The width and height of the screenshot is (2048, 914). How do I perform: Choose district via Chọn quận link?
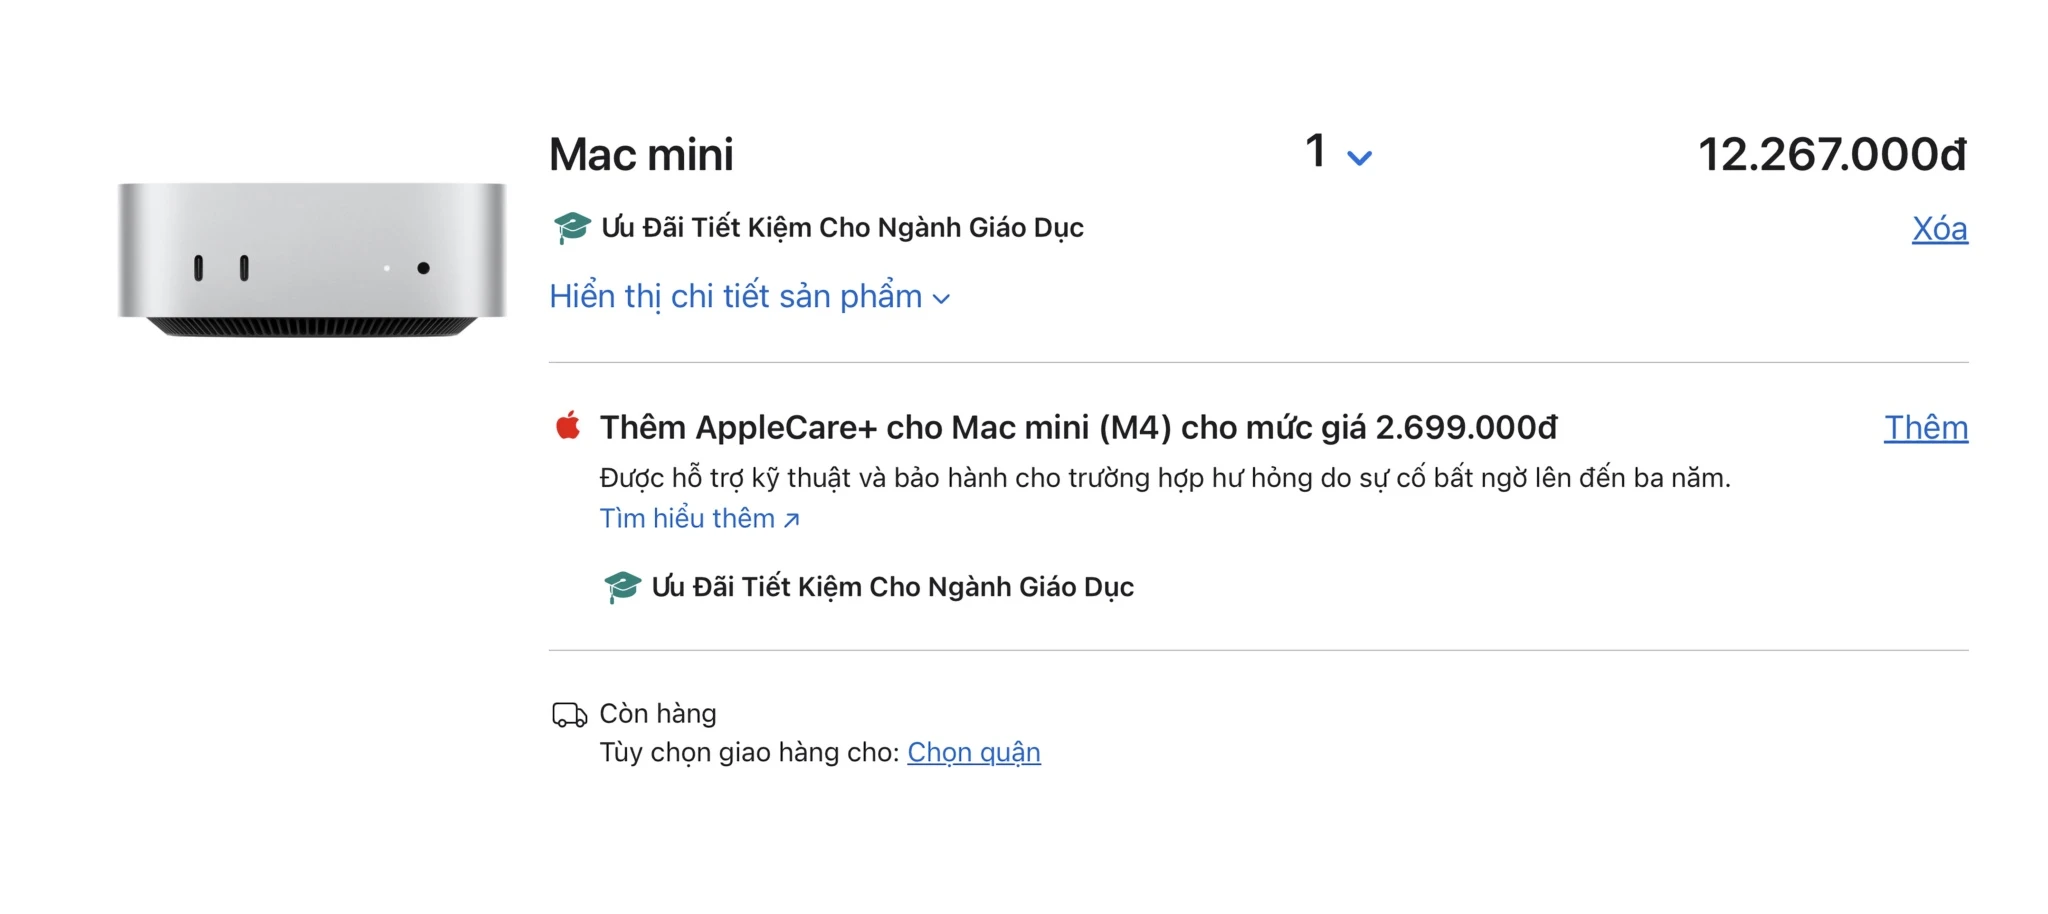(x=974, y=752)
